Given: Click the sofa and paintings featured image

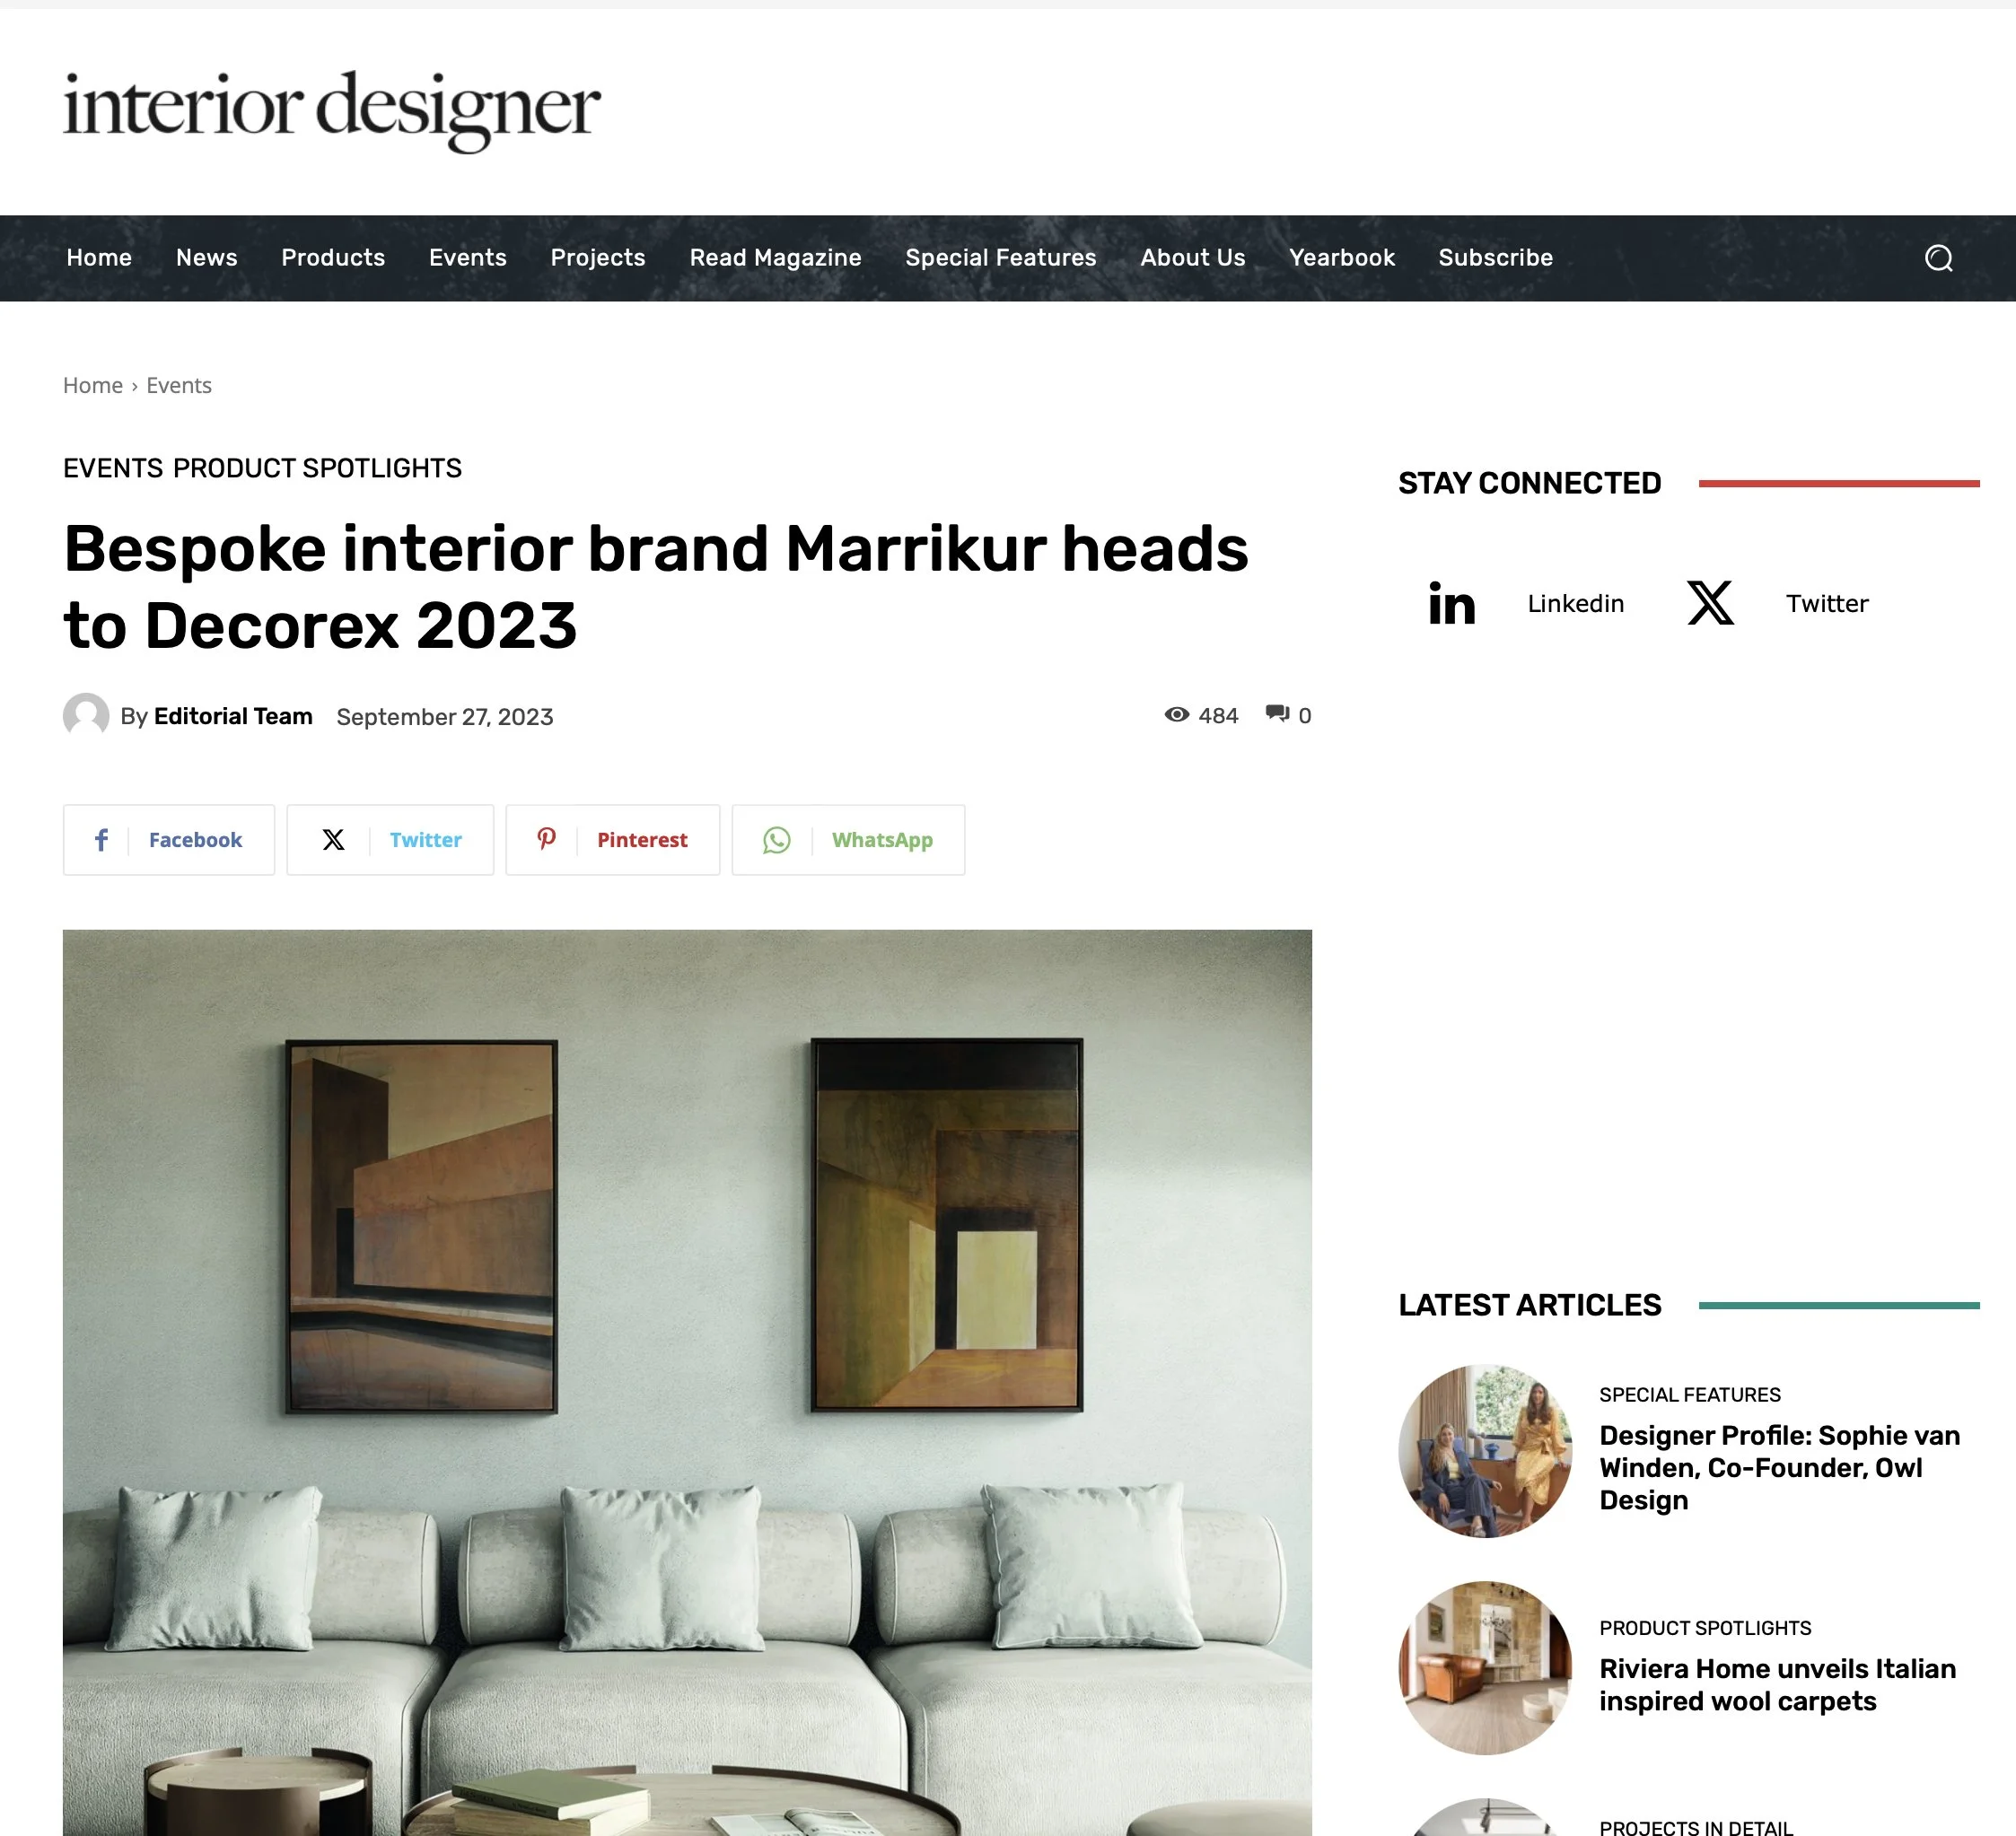Looking at the screenshot, I should [x=687, y=1382].
